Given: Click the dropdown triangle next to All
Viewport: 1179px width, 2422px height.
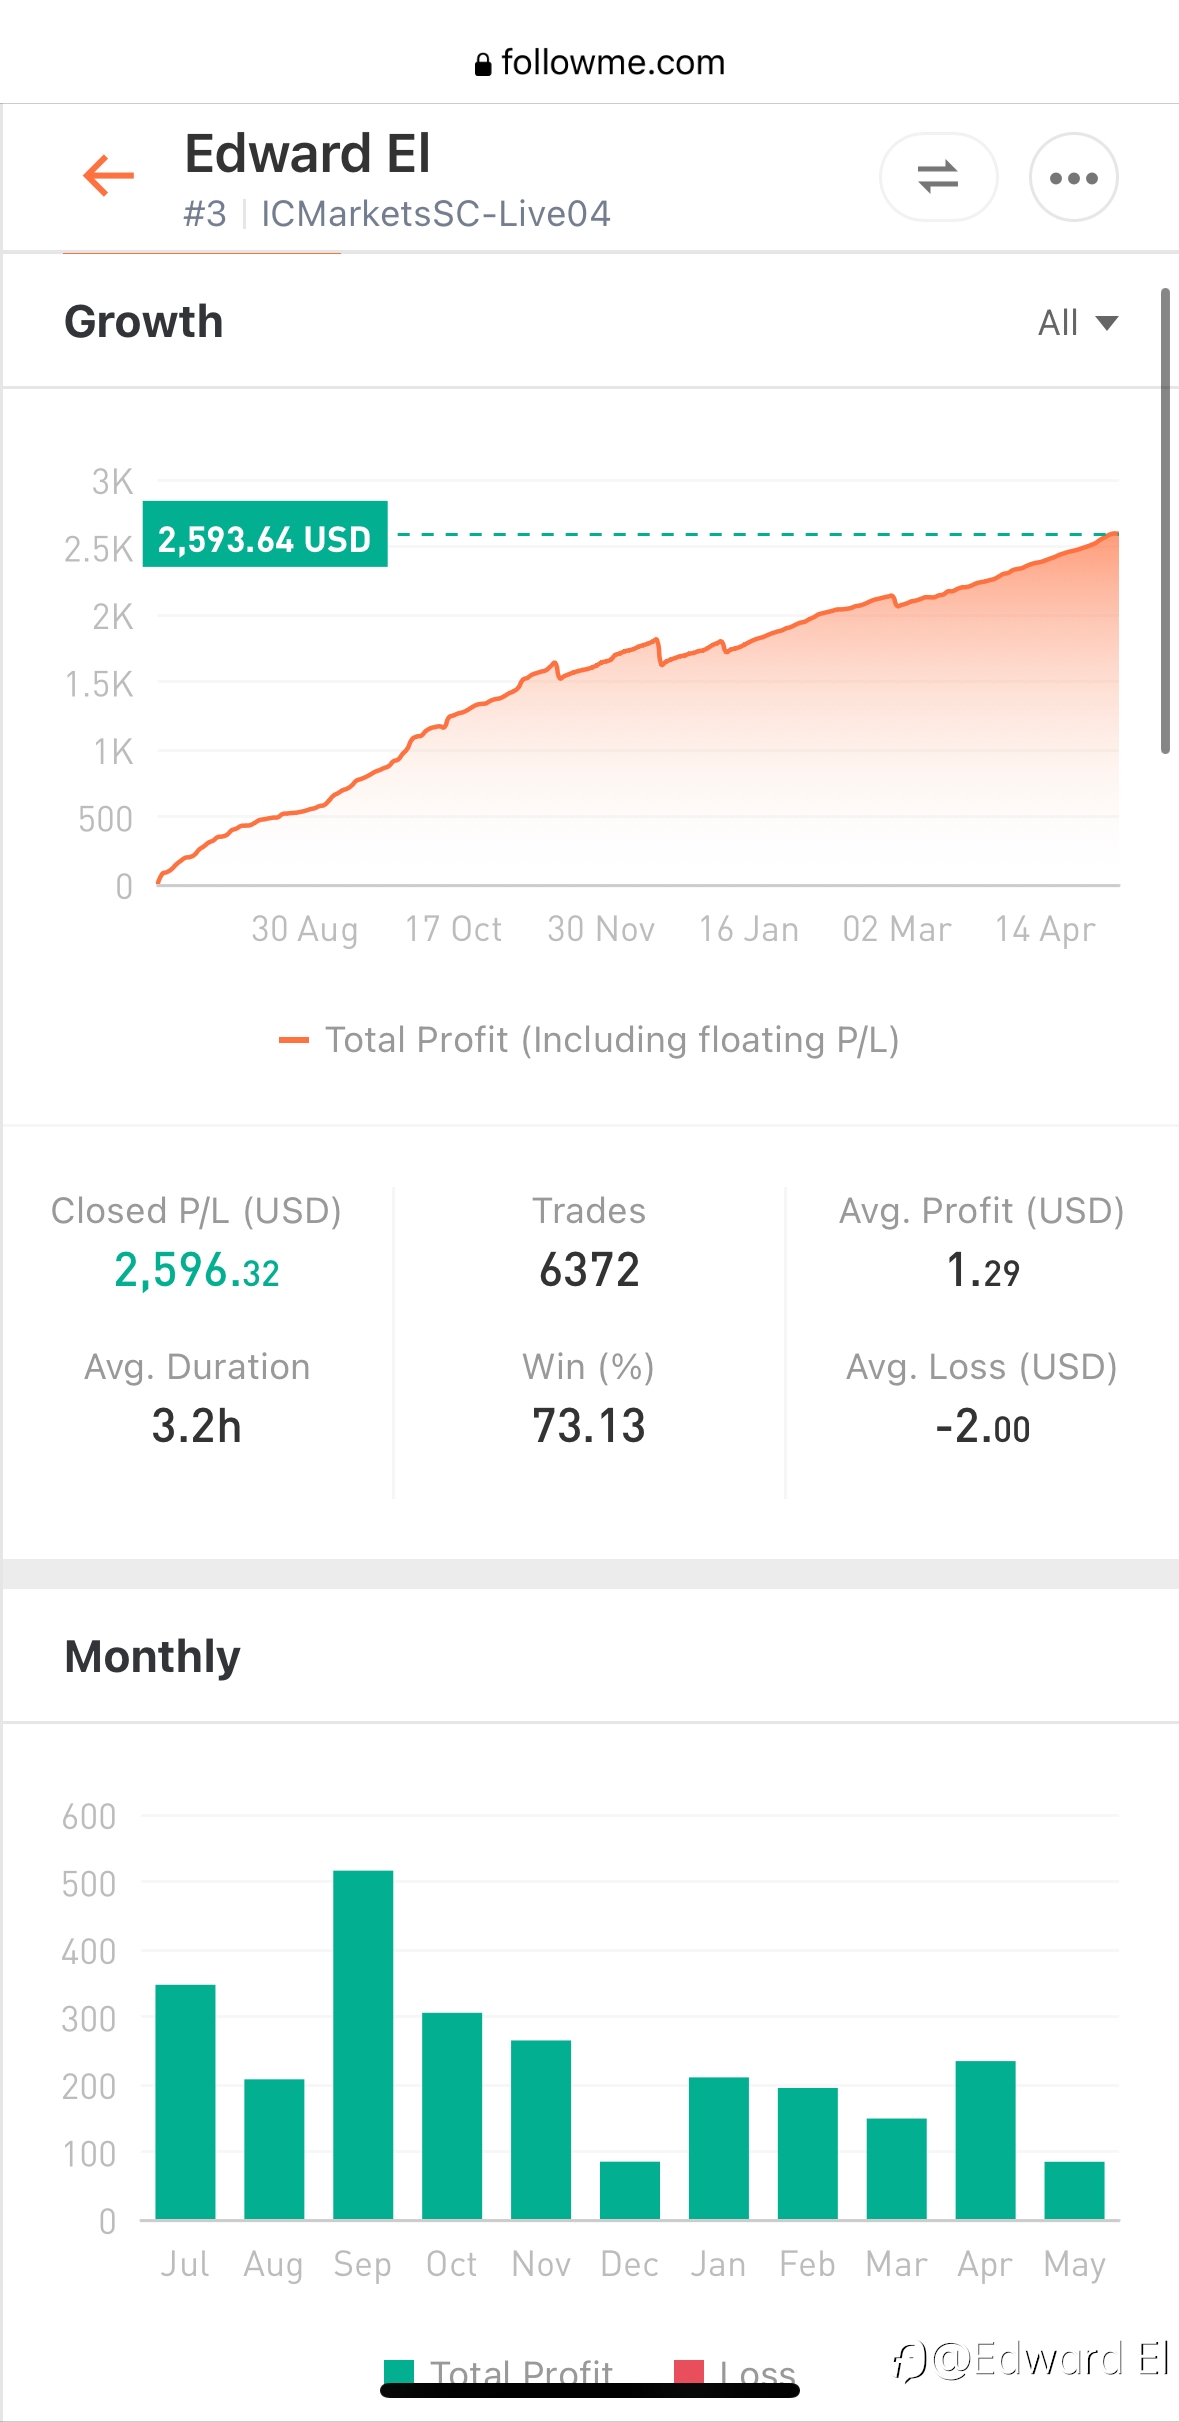Looking at the screenshot, I should [x=1106, y=323].
